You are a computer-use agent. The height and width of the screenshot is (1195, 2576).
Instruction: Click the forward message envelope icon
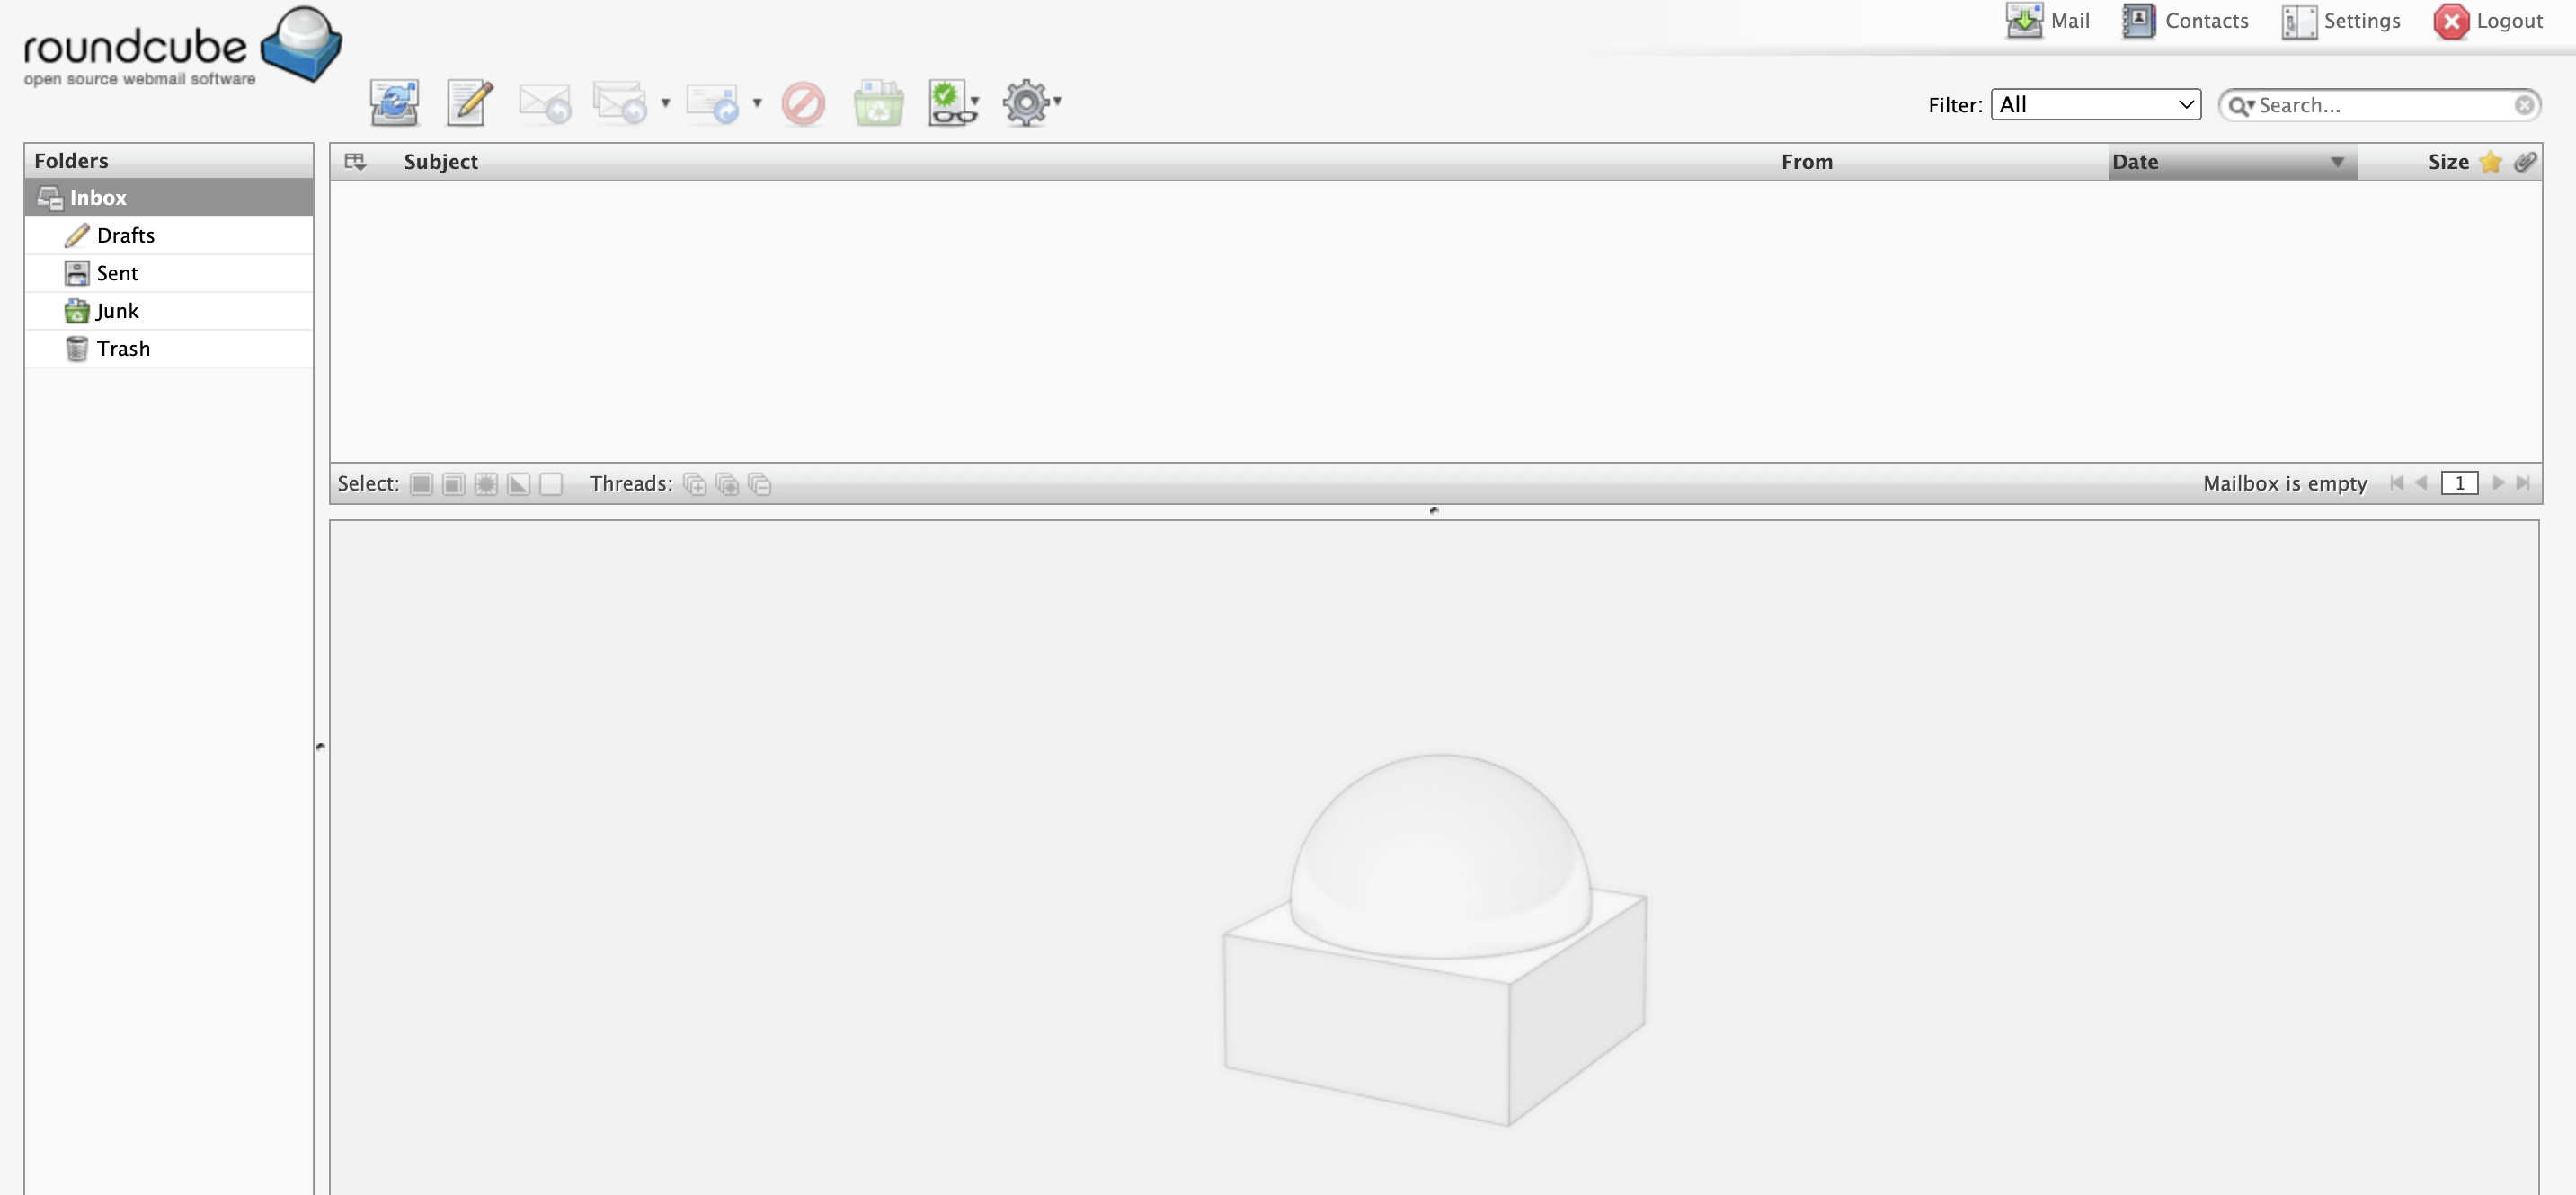[711, 102]
